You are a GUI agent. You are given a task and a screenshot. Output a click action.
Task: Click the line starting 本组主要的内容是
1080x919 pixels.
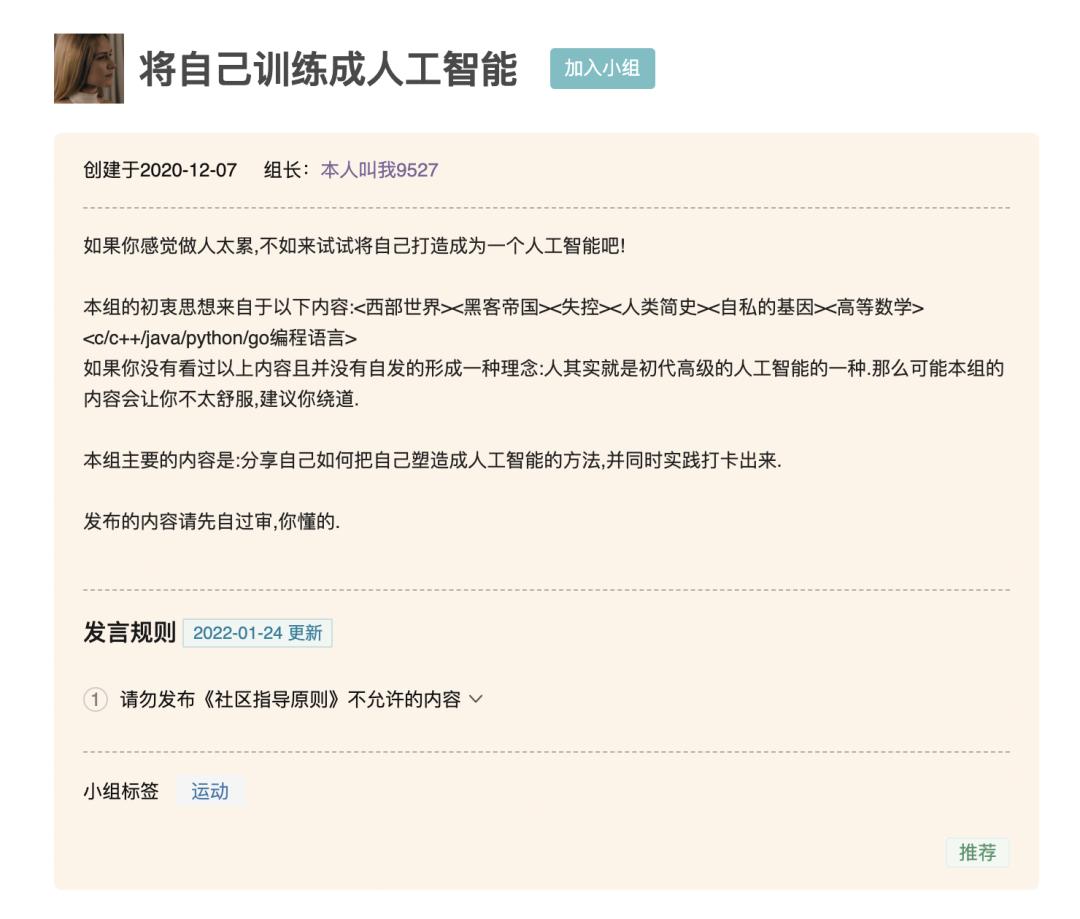[x=431, y=461]
